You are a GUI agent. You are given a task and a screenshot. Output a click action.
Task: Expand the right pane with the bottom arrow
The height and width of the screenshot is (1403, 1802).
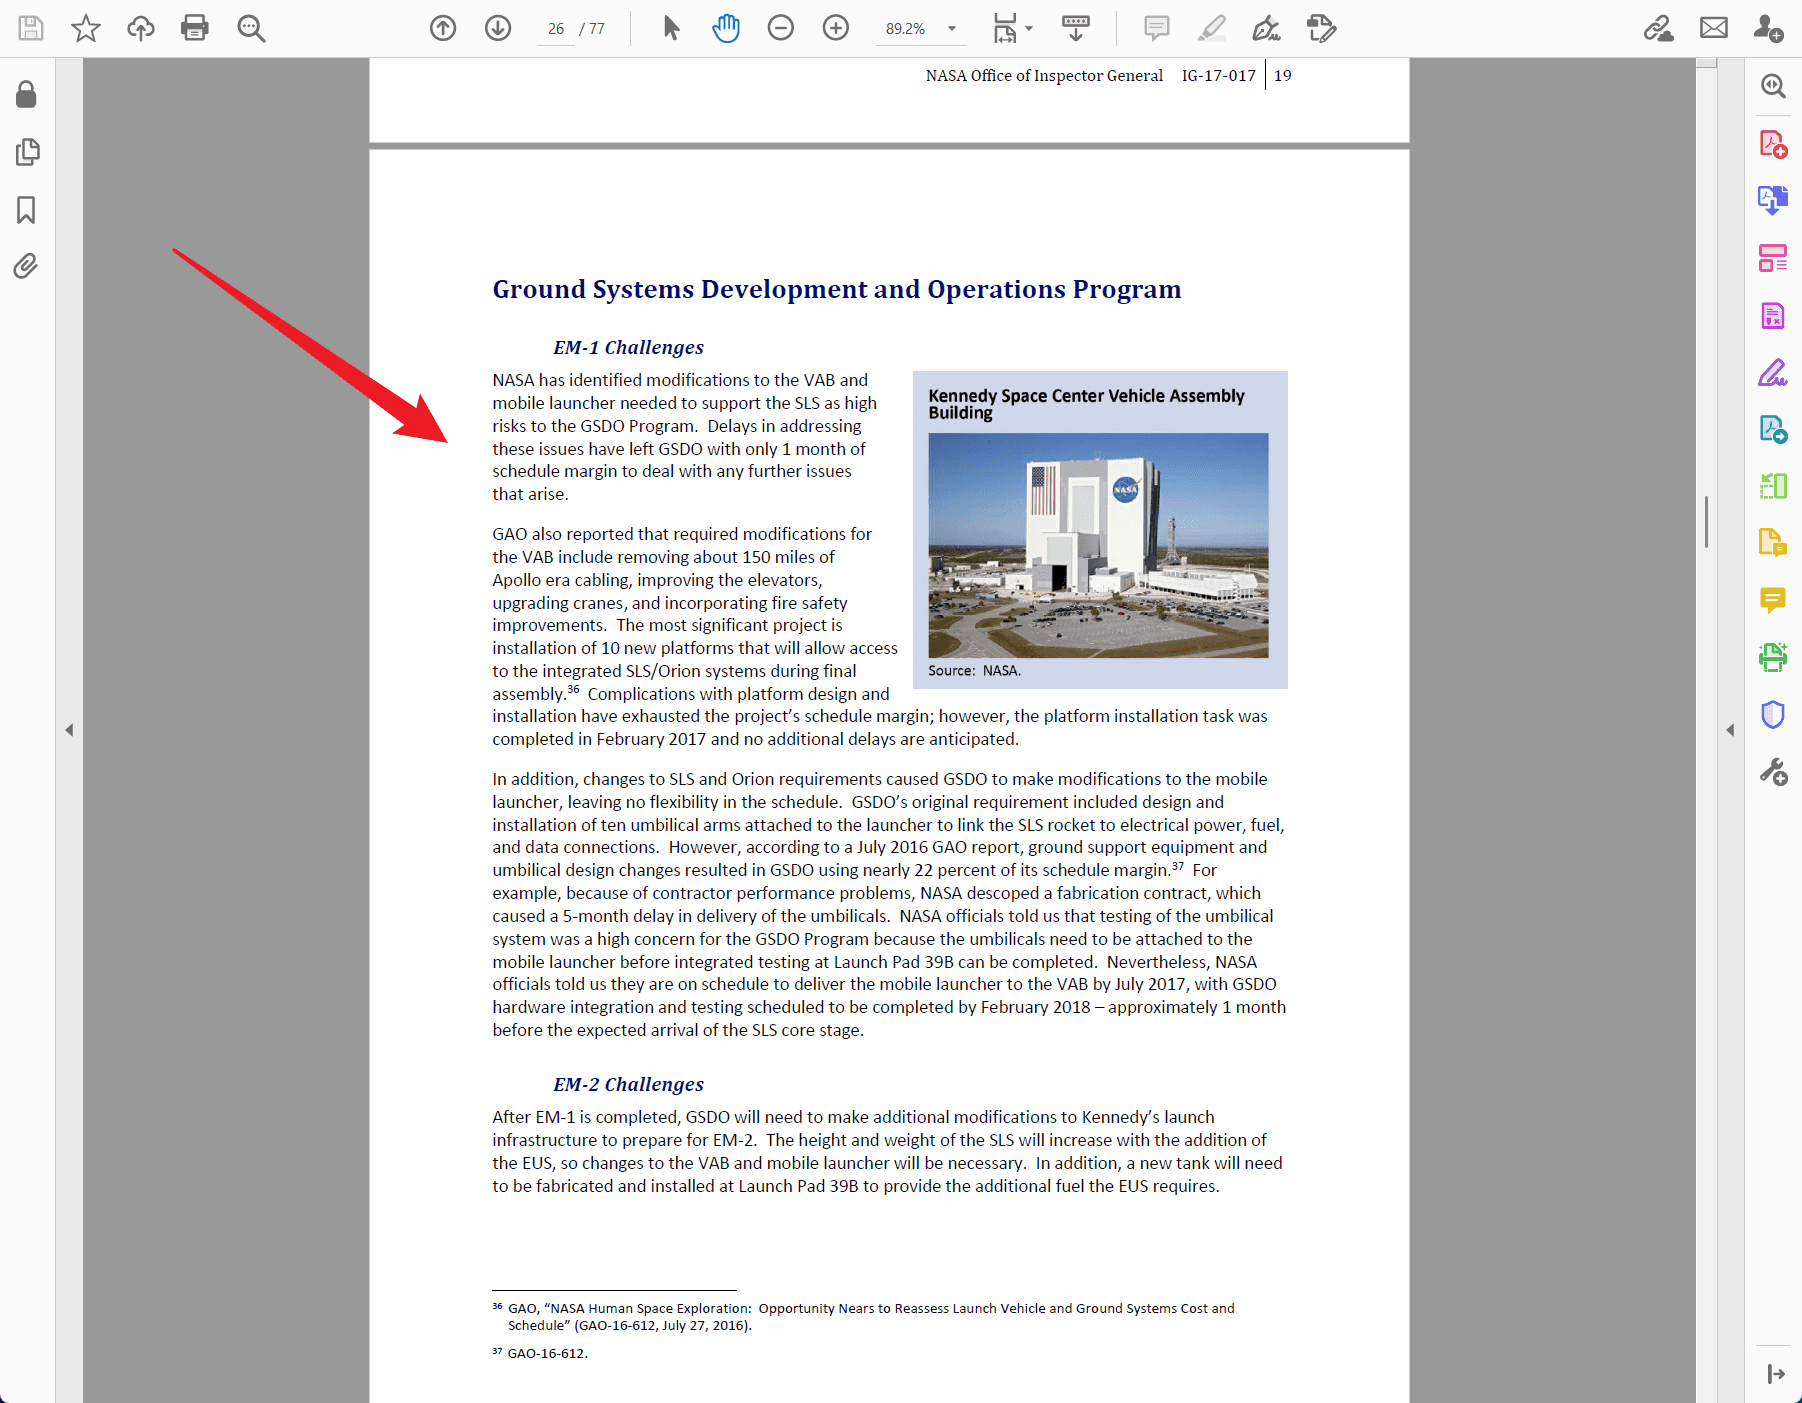point(1775,1374)
